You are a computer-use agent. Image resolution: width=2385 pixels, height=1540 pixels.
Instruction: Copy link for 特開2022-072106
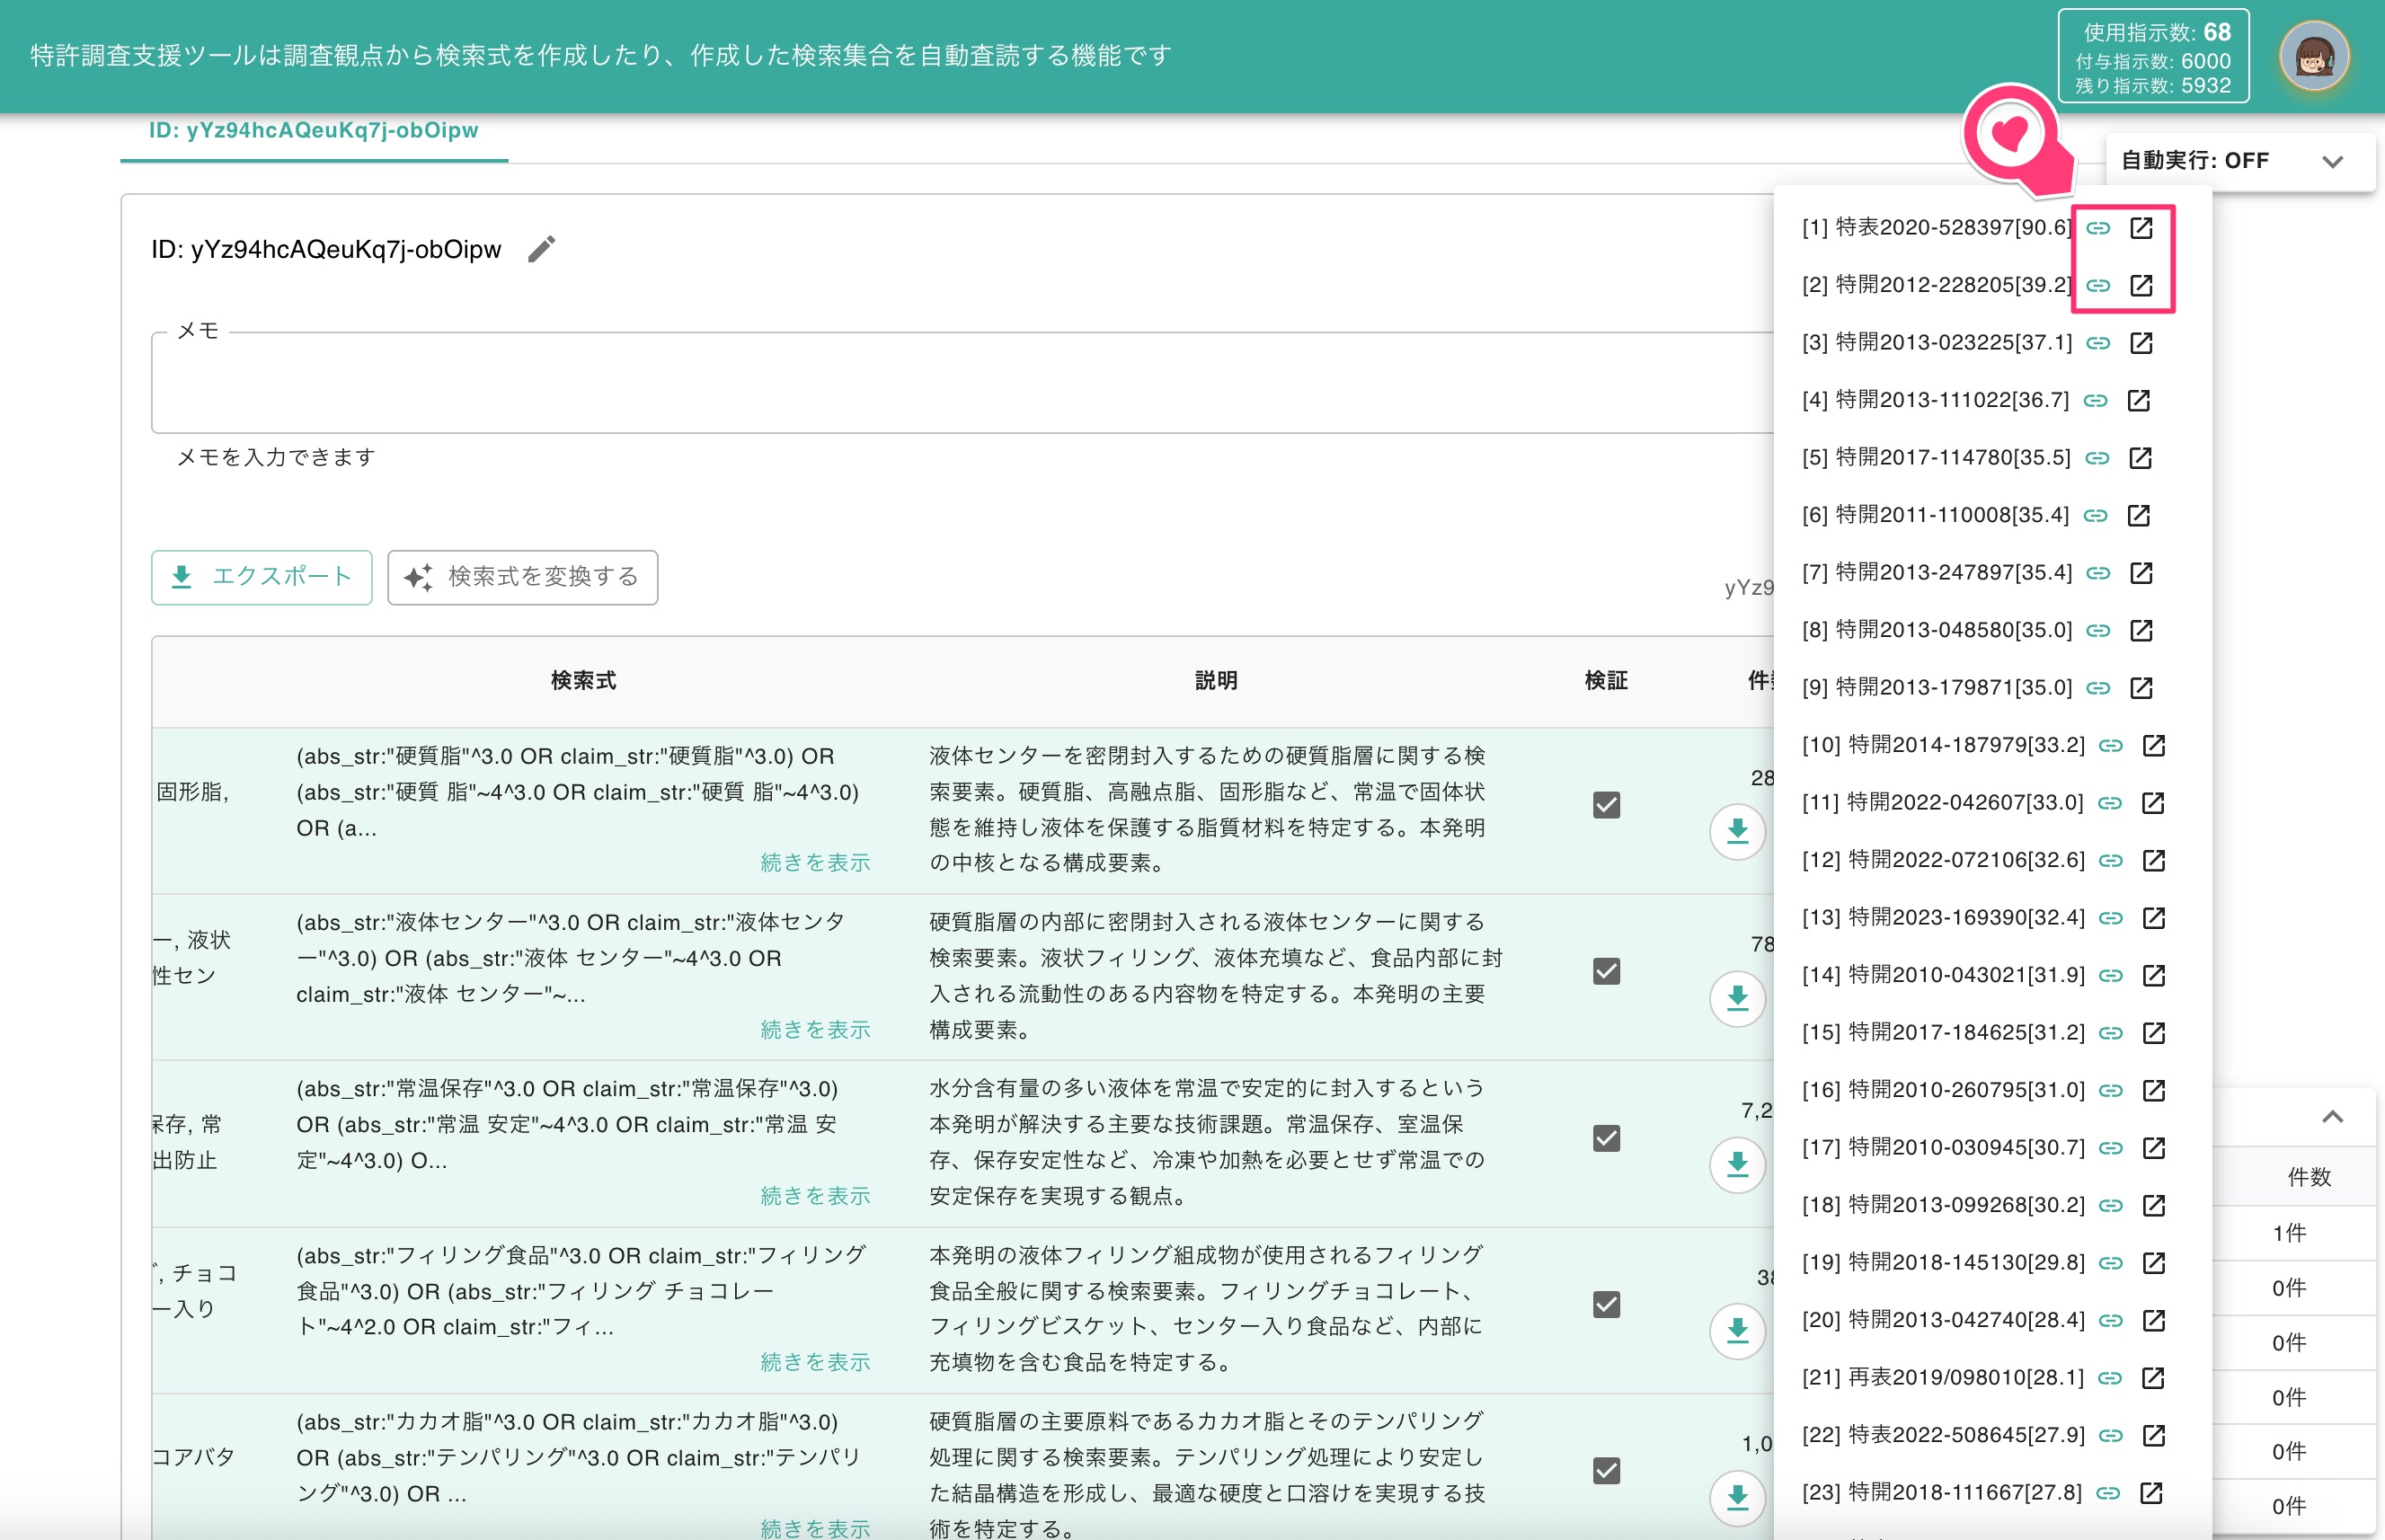pos(2110,861)
